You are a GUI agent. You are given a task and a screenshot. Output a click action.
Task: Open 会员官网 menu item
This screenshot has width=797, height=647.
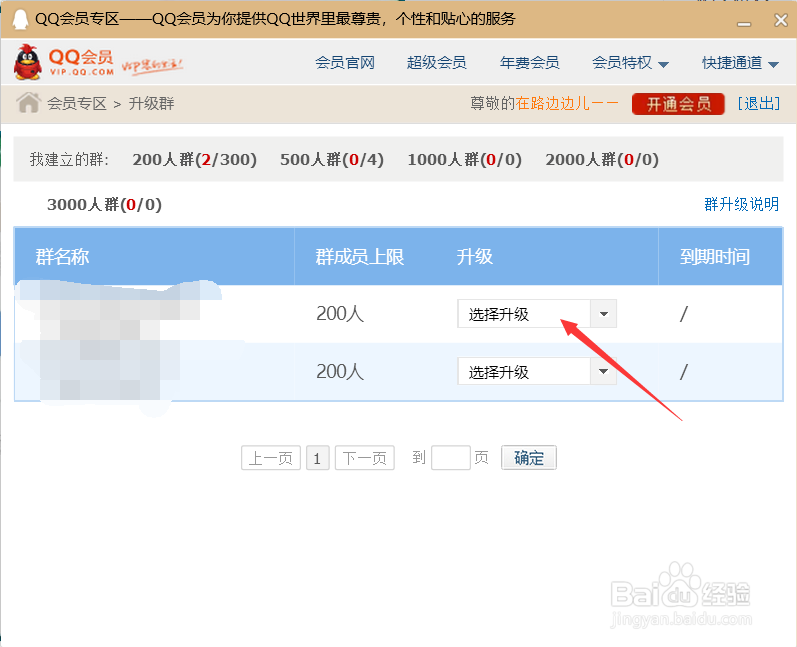pos(345,63)
